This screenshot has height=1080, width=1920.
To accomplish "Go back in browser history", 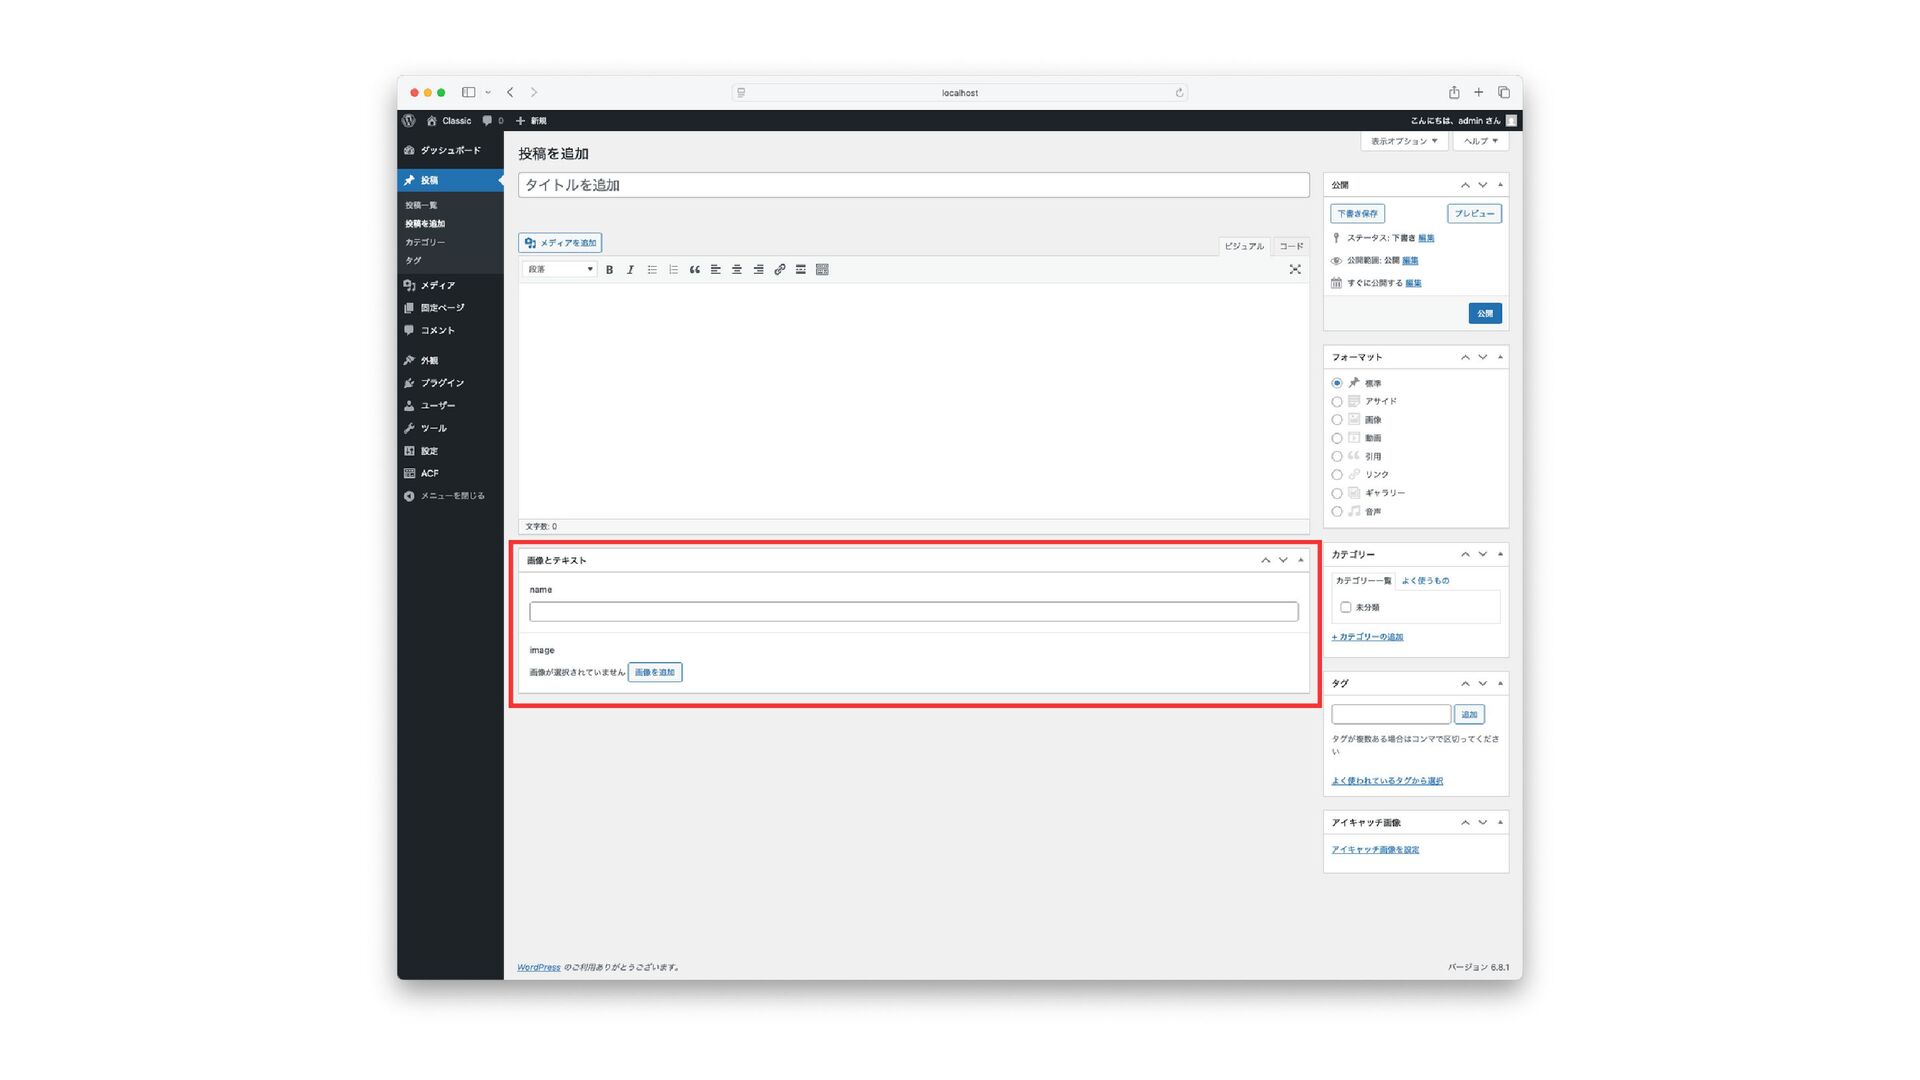I will [x=510, y=92].
